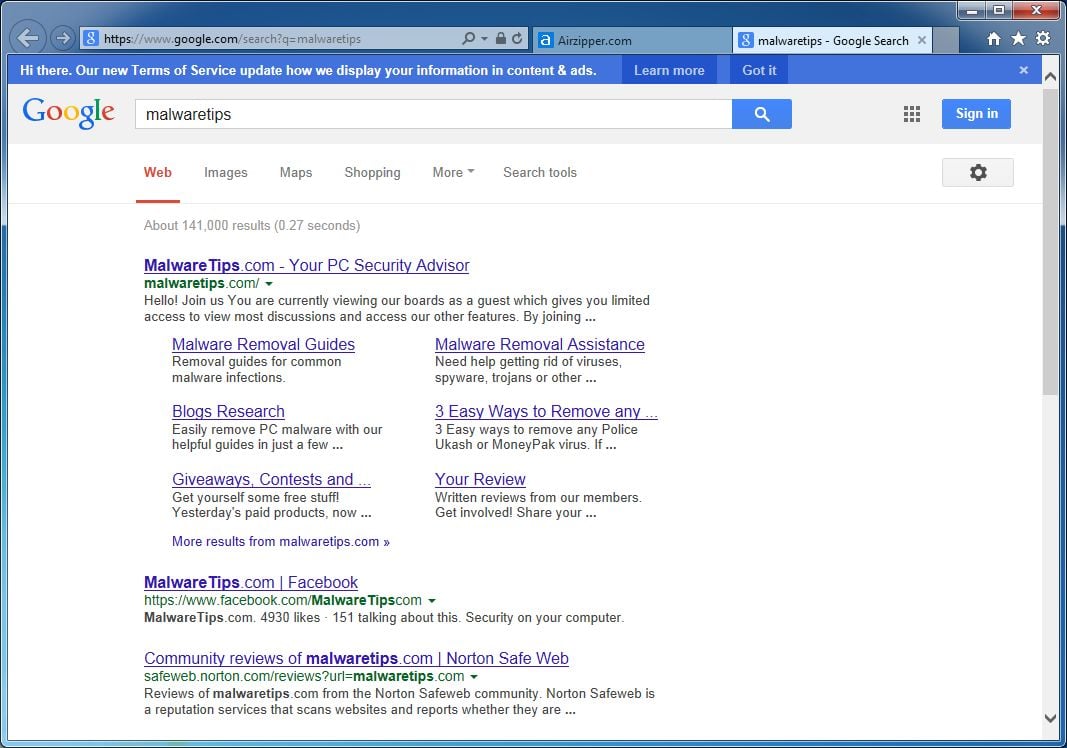This screenshot has width=1067, height=748.
Task: Open Google search settings gear button
Action: tap(977, 172)
